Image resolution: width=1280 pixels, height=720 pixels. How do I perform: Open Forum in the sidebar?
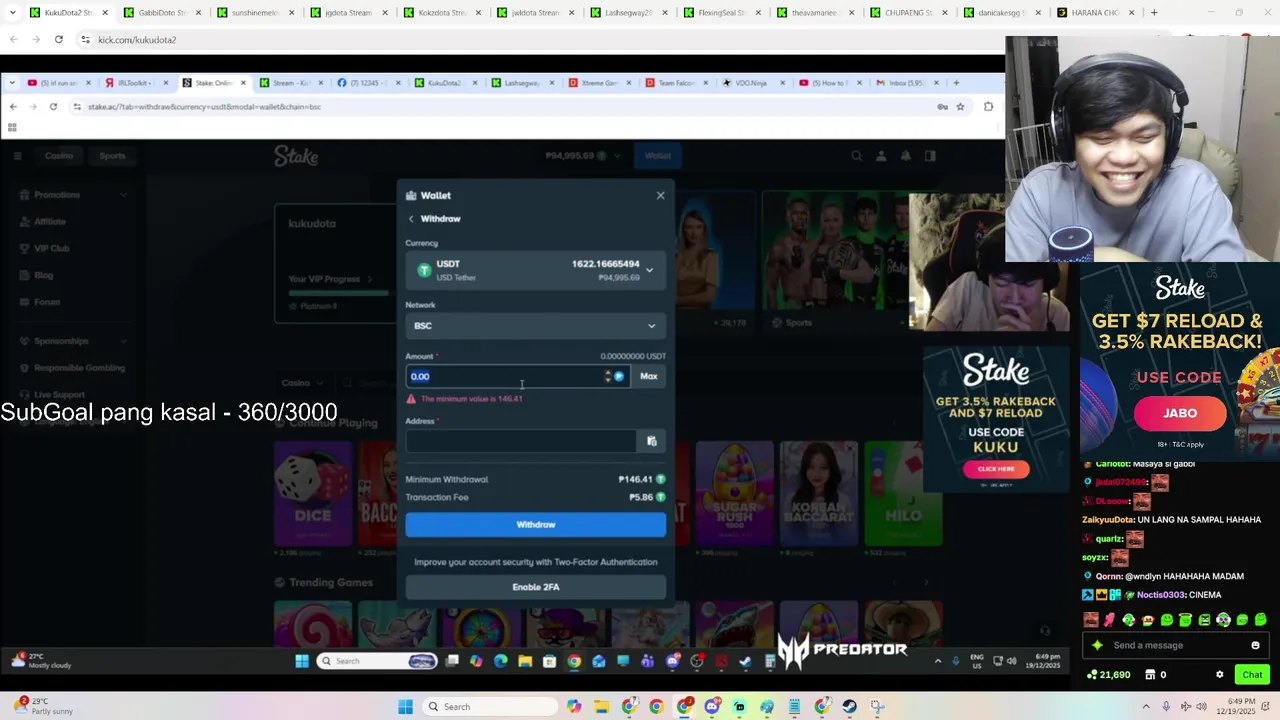click(75, 302)
